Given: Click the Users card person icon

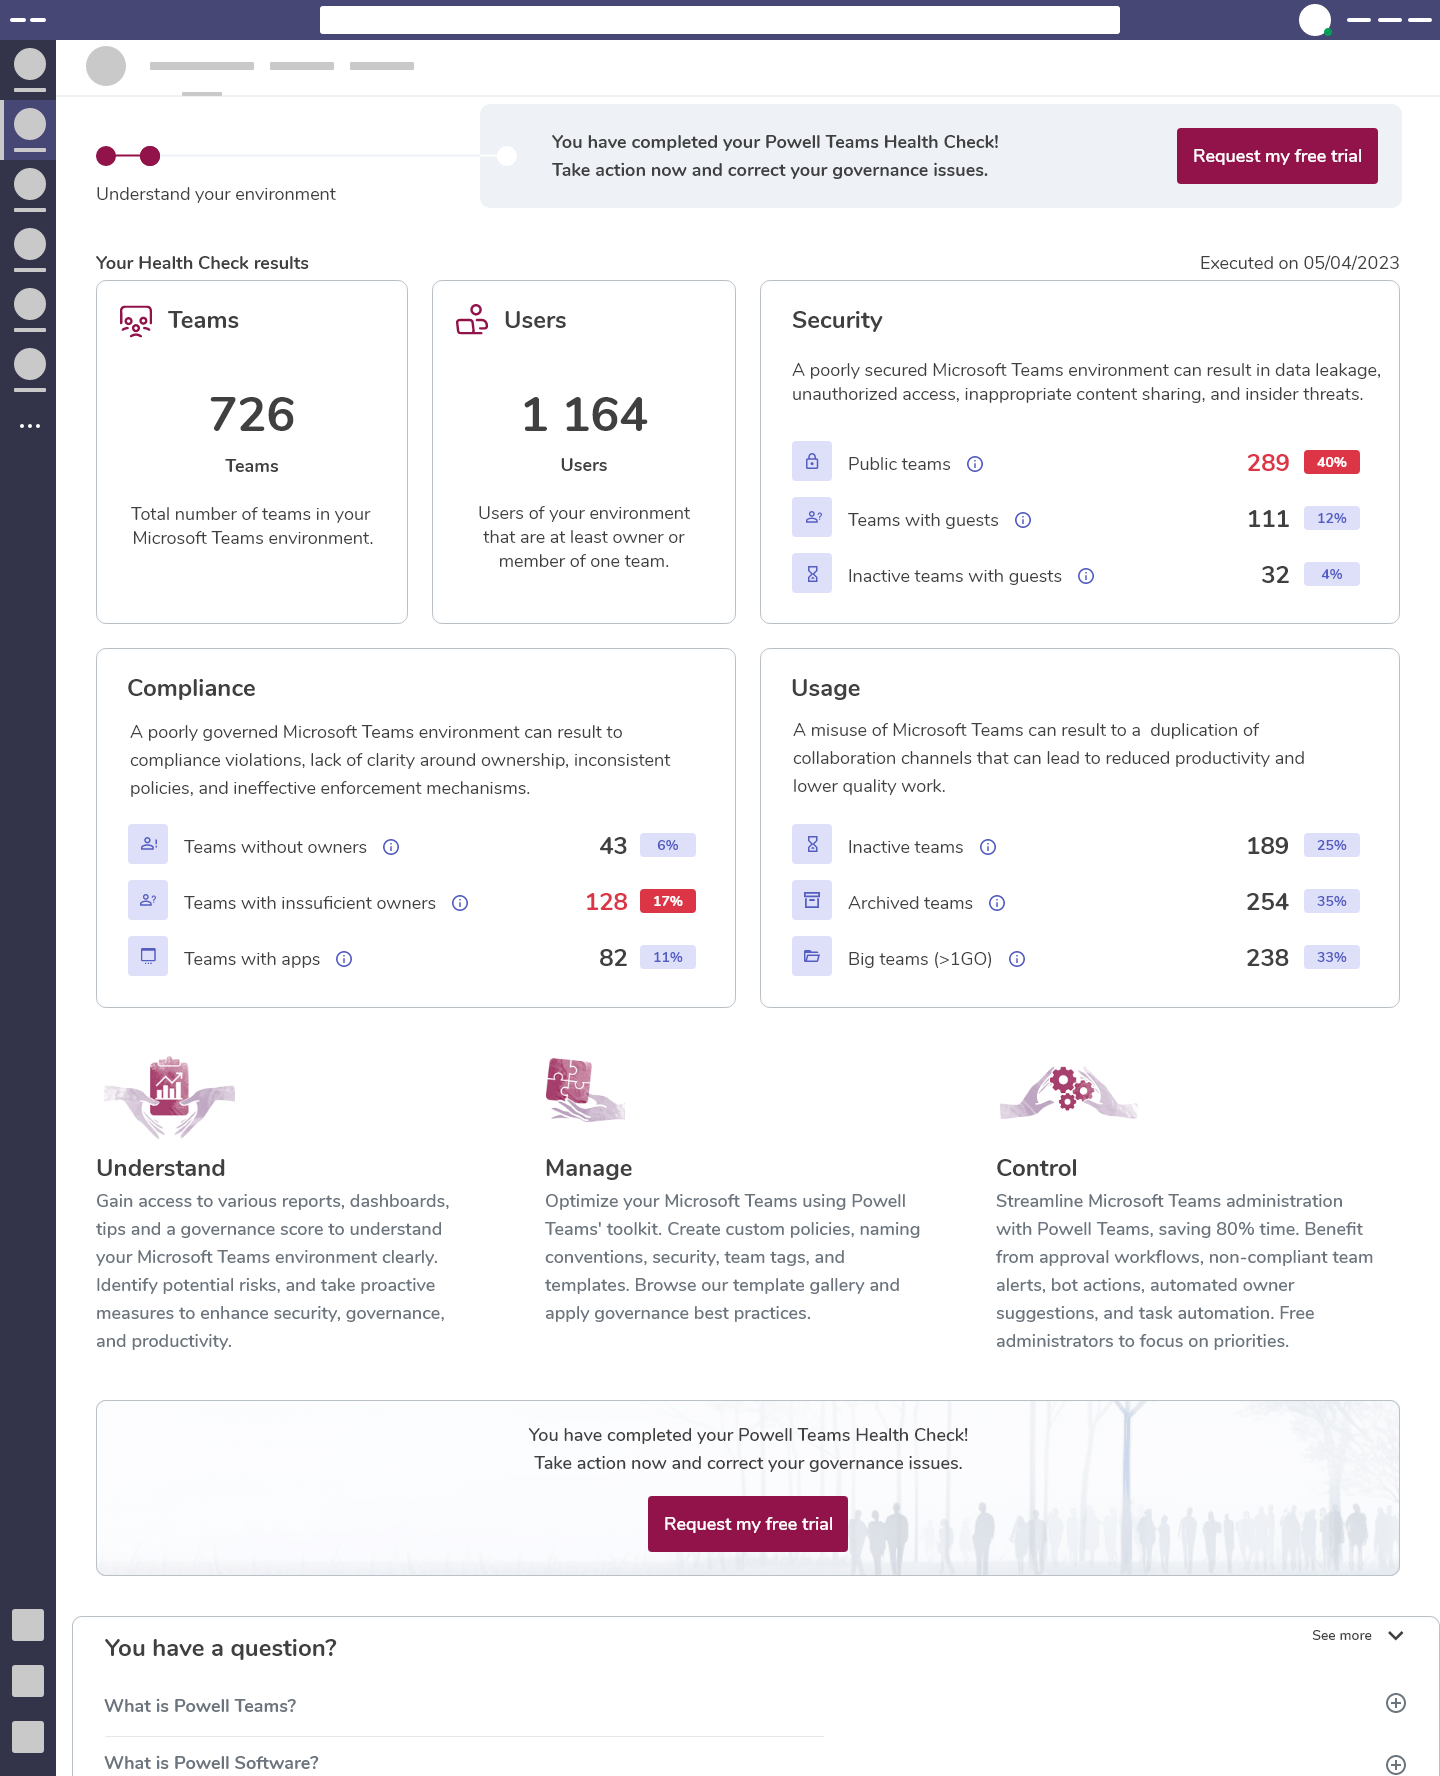Looking at the screenshot, I should pos(472,320).
